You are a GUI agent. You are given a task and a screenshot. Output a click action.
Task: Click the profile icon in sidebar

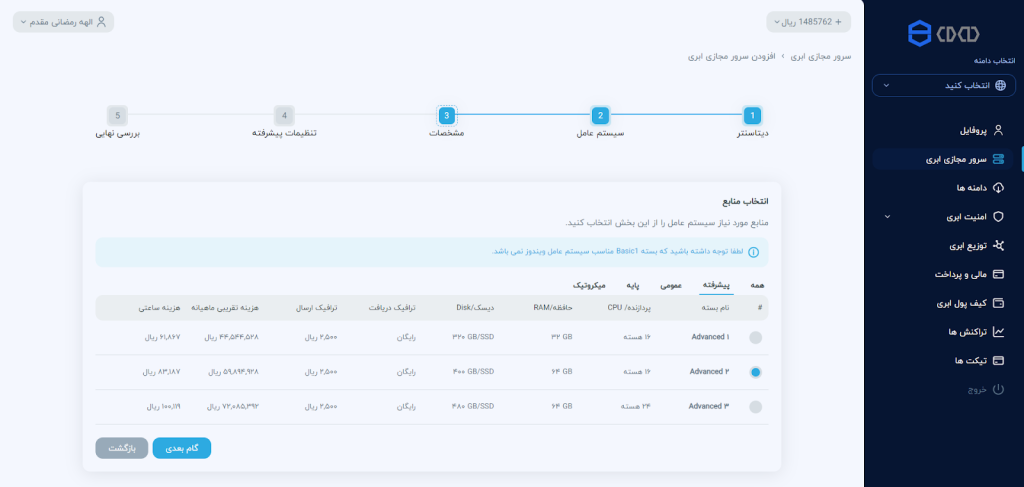coord(997,130)
